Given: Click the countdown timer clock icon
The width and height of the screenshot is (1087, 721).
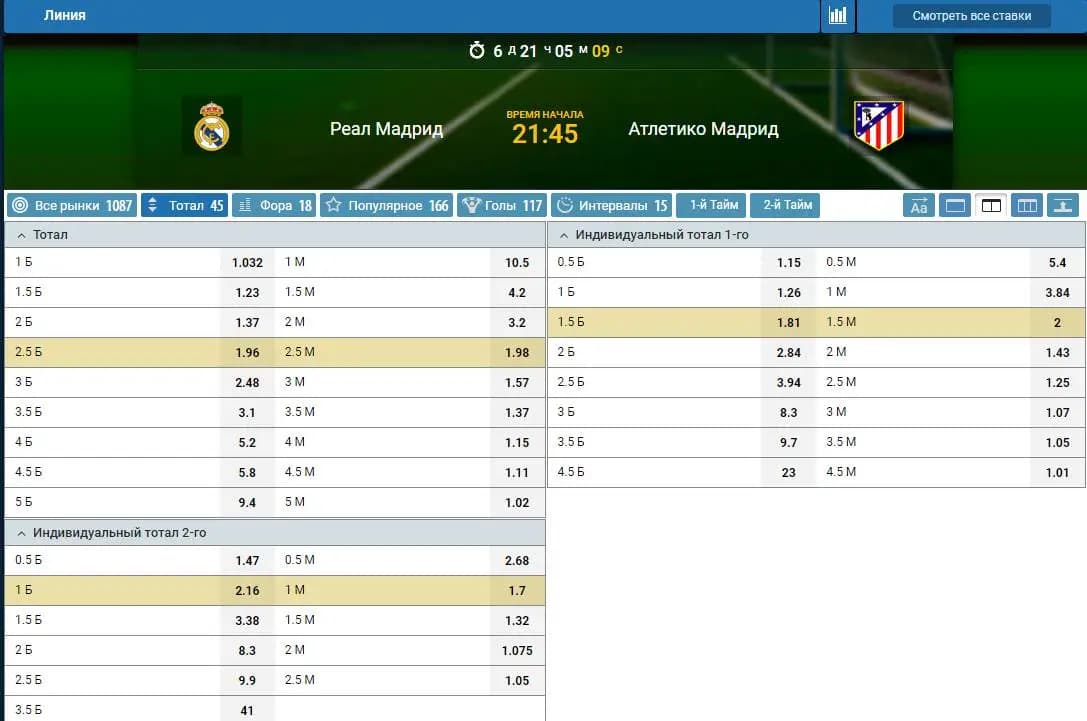Looking at the screenshot, I should [x=477, y=50].
